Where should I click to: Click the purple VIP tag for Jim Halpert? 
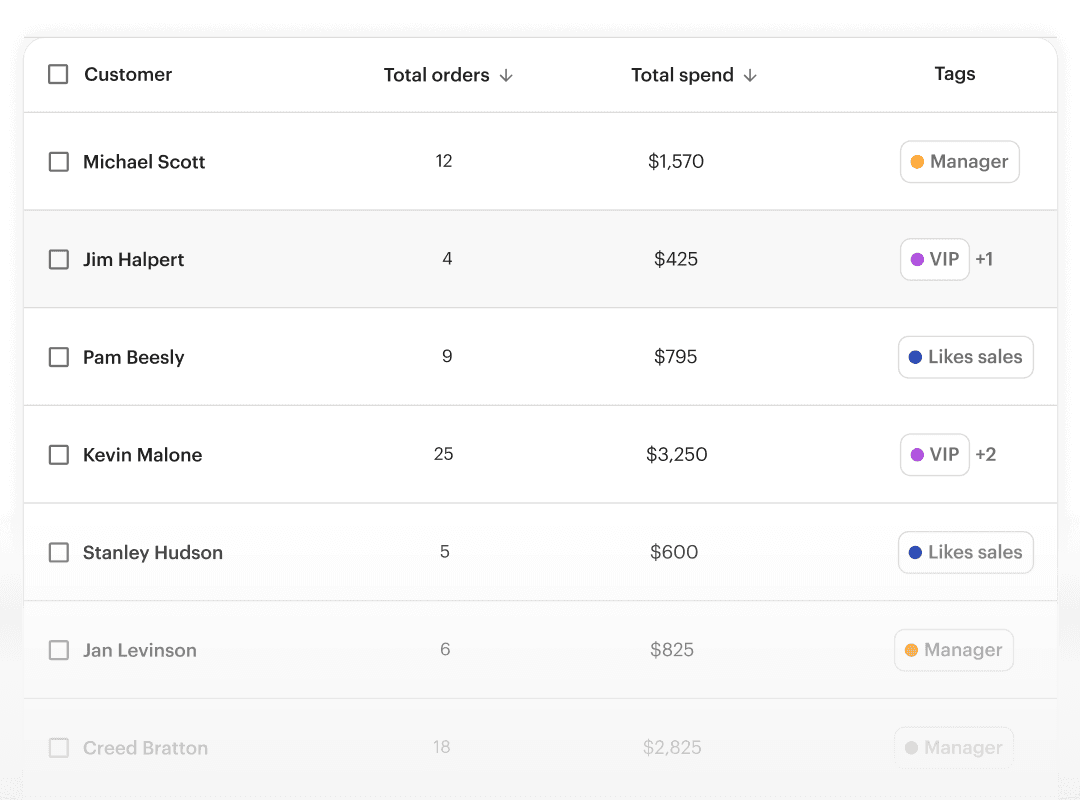[x=935, y=260]
